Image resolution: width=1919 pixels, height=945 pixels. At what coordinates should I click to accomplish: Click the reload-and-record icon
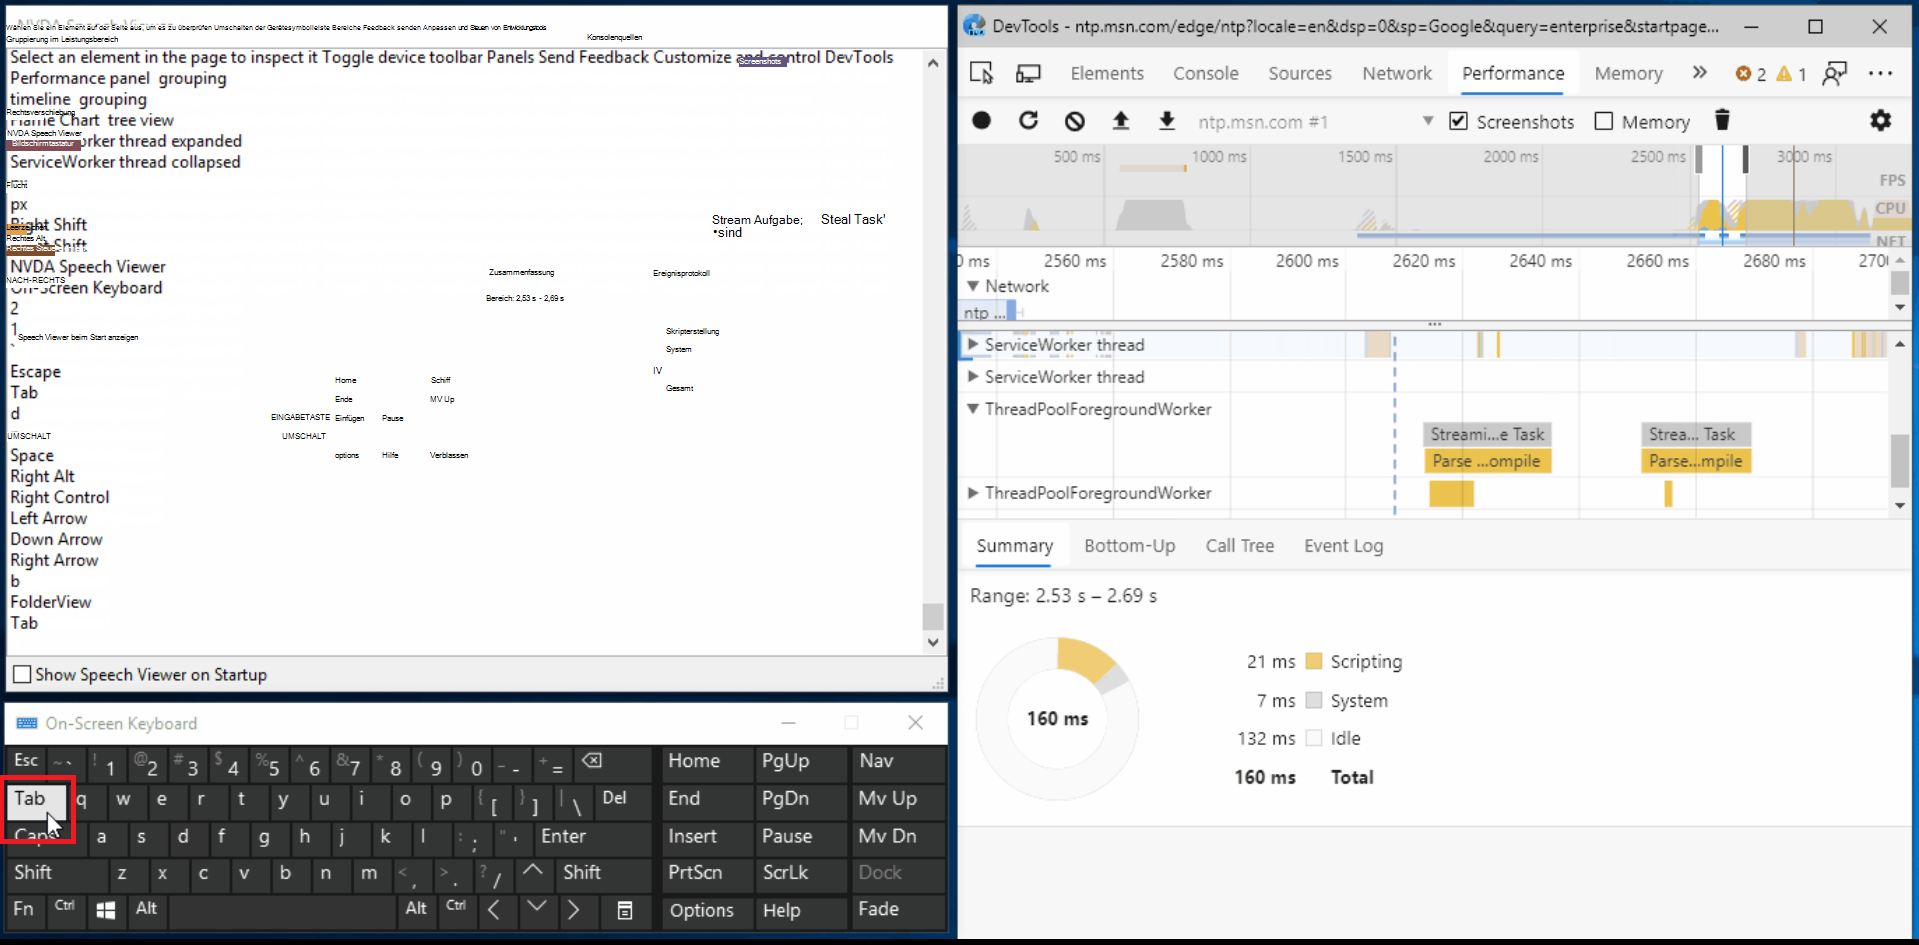click(x=1028, y=120)
